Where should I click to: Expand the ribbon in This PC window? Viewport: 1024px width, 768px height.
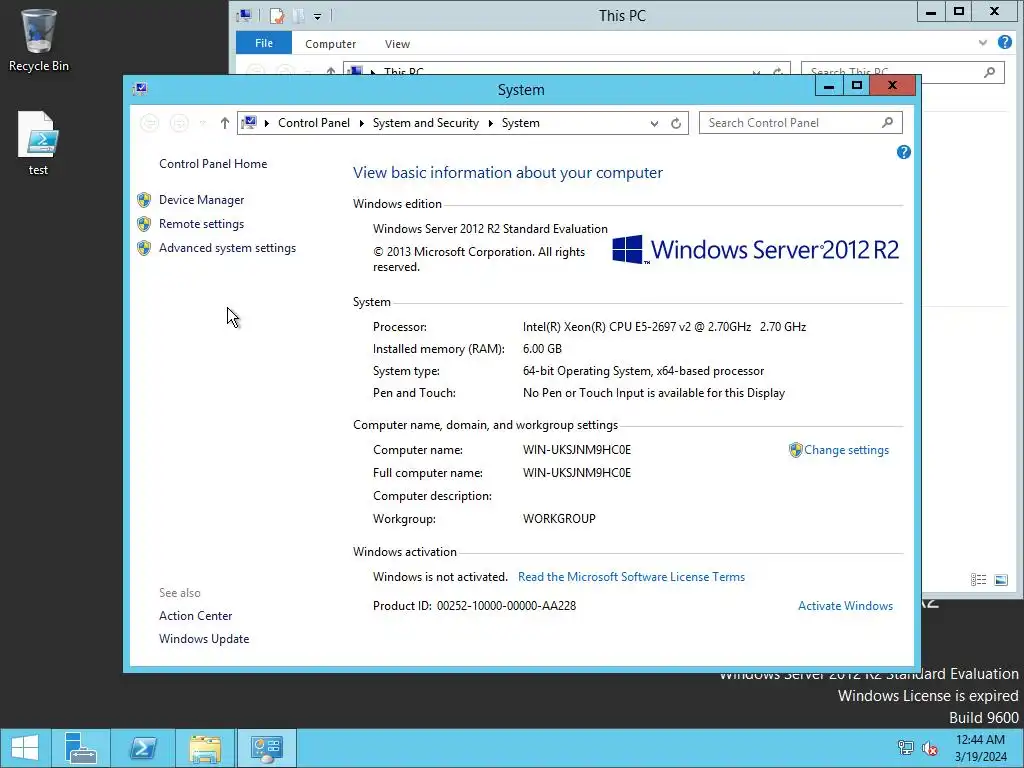click(982, 43)
